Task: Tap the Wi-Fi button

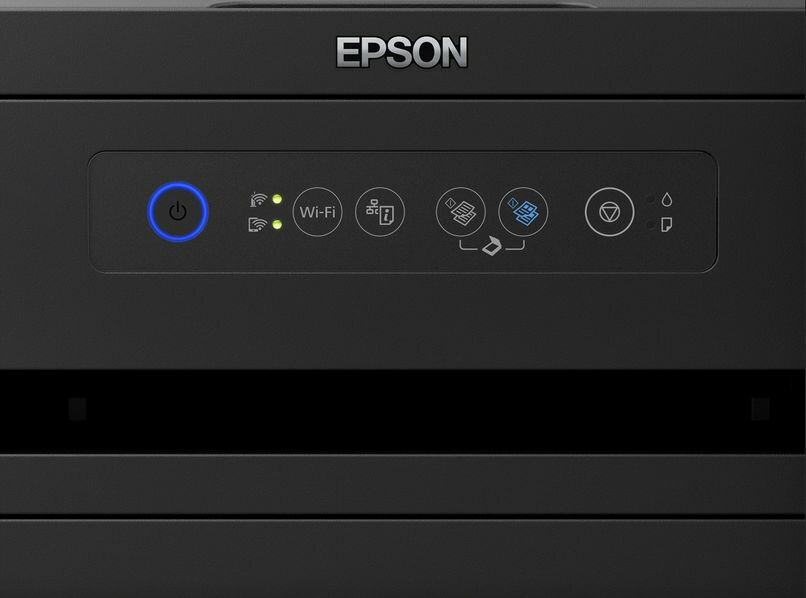Action: coord(317,212)
